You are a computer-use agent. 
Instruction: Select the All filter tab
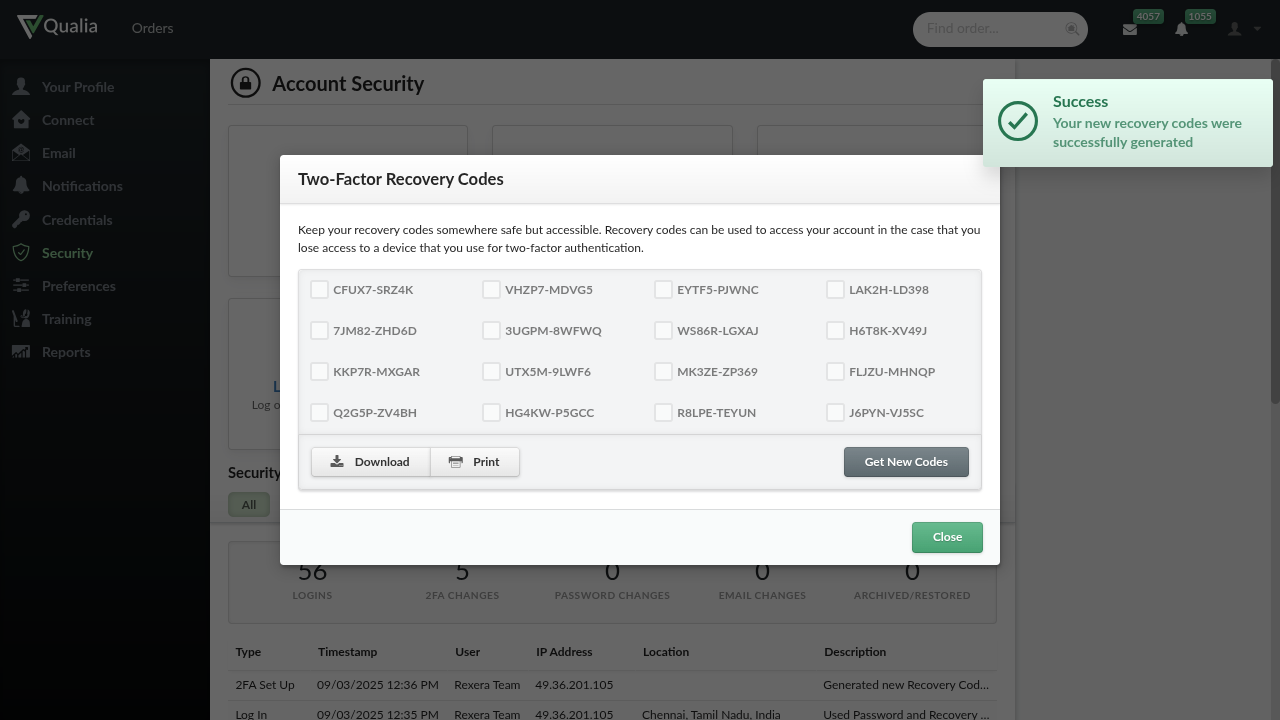pyautogui.click(x=249, y=504)
